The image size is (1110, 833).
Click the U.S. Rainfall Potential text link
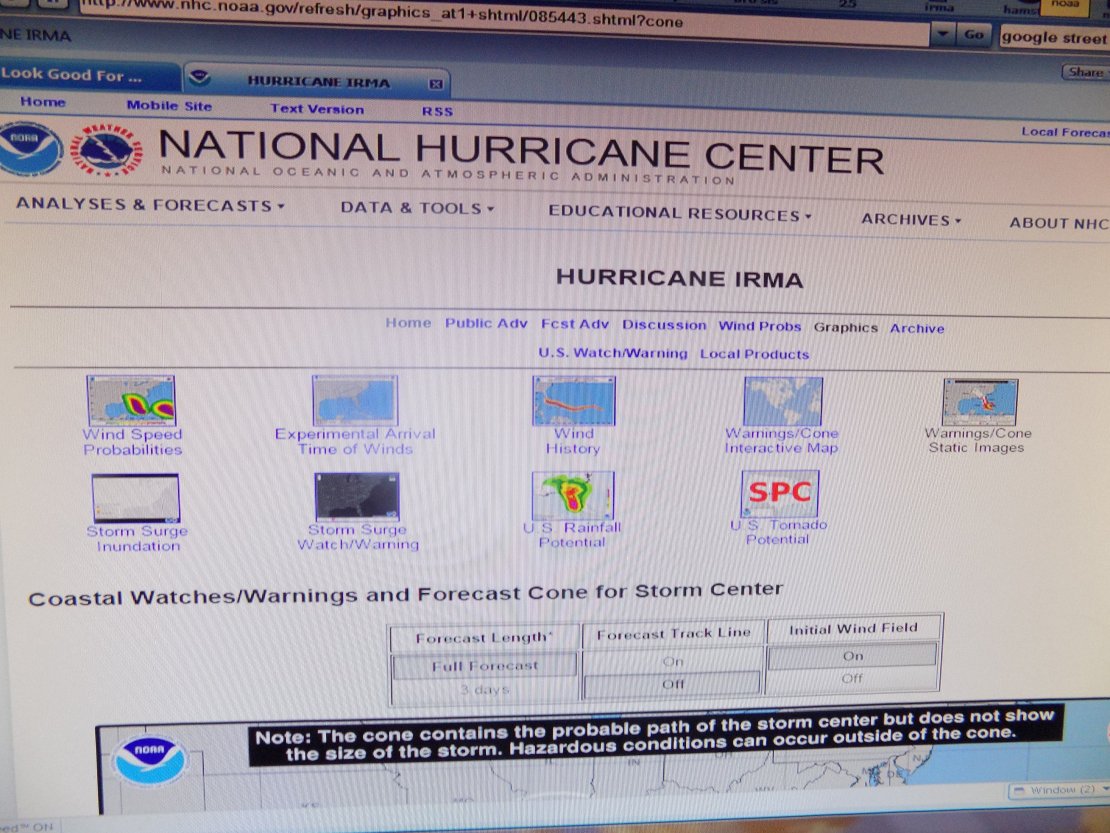click(x=572, y=534)
